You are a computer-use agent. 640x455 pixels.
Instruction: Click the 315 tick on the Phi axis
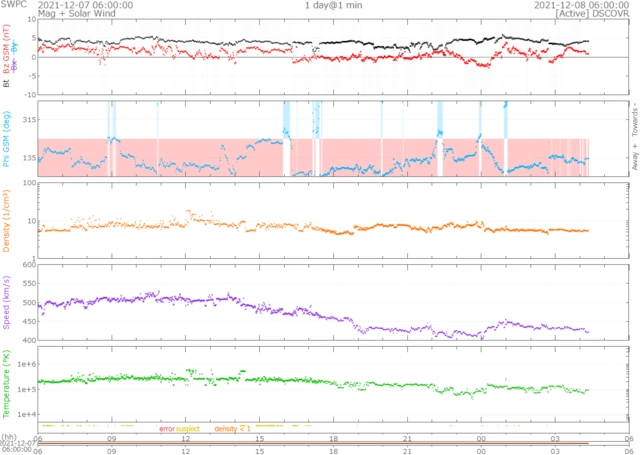[29, 120]
